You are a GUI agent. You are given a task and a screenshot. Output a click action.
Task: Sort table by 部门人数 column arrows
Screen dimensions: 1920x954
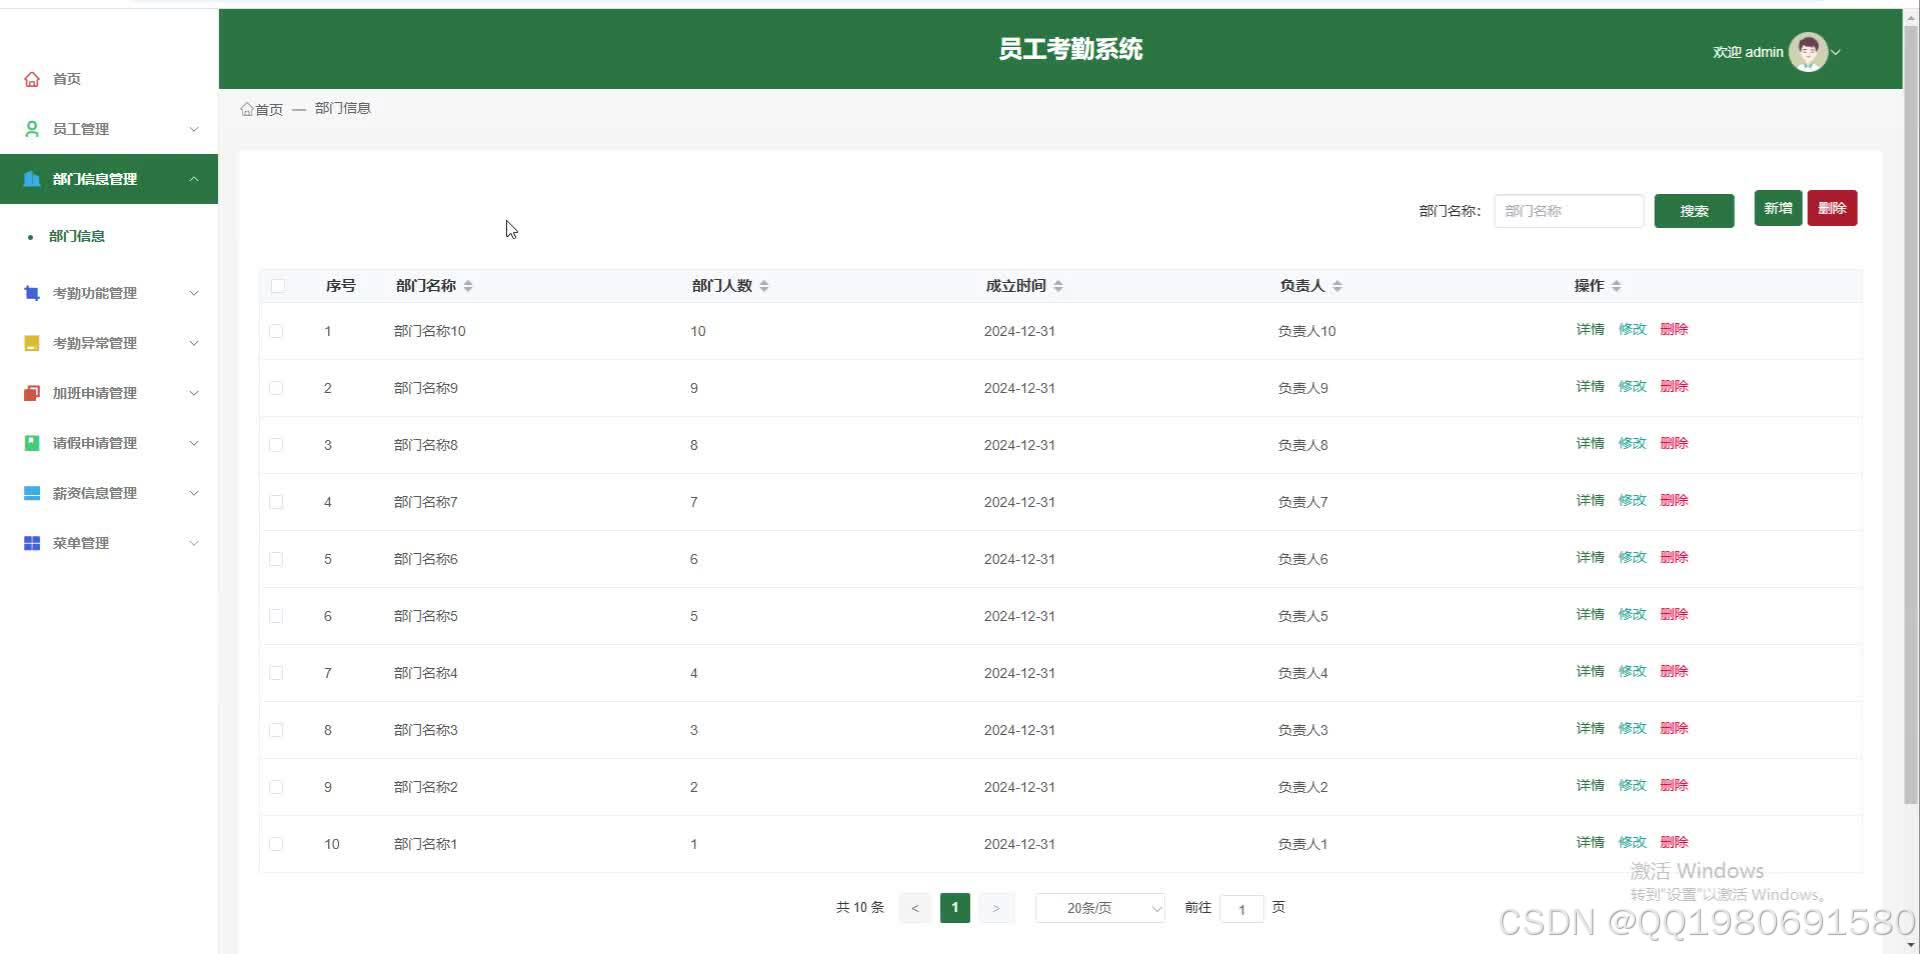(x=764, y=285)
